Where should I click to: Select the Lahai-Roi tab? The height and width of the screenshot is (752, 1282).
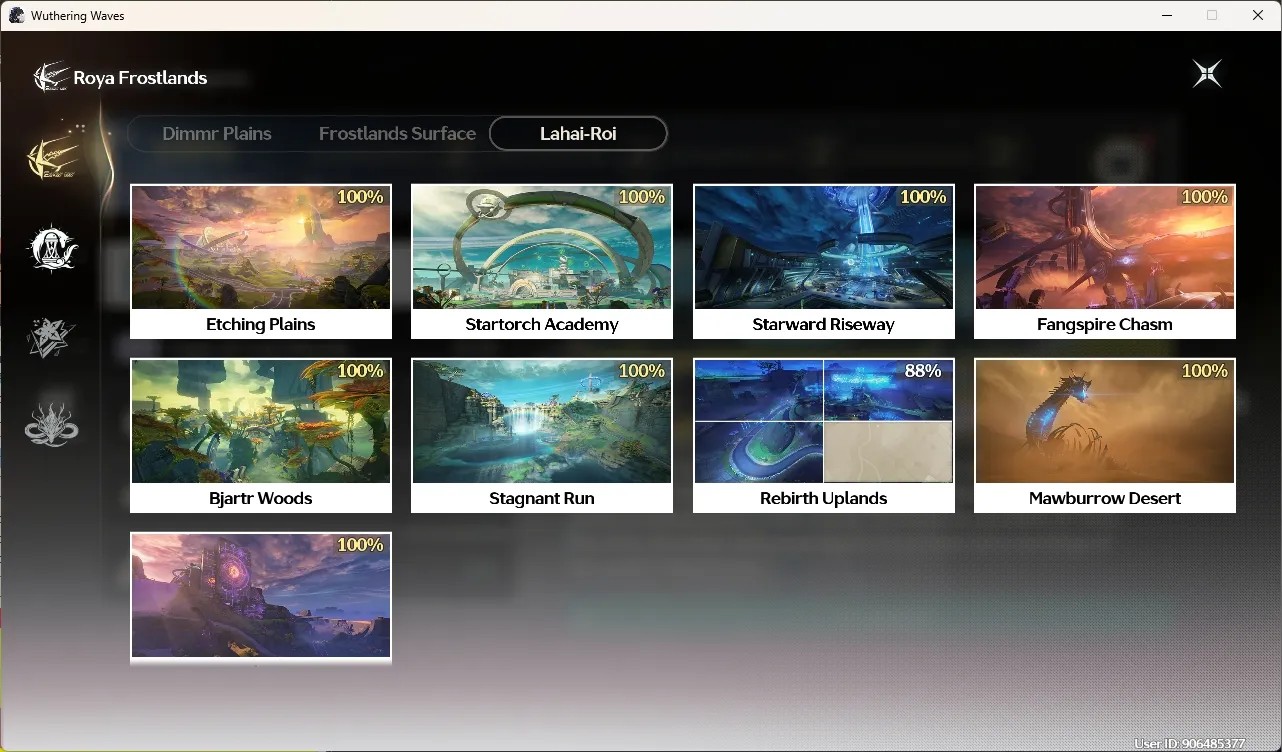click(x=578, y=133)
